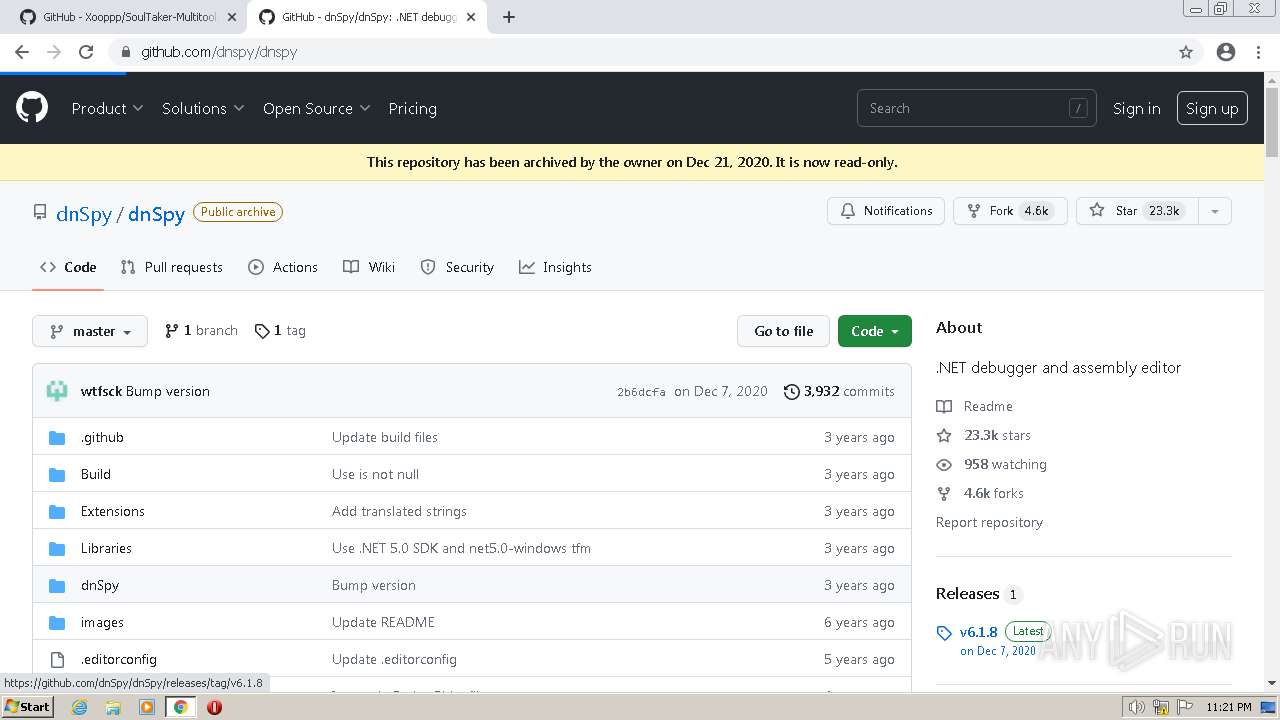Click the watching eye icon
This screenshot has height=720, width=1280.
tap(944, 464)
